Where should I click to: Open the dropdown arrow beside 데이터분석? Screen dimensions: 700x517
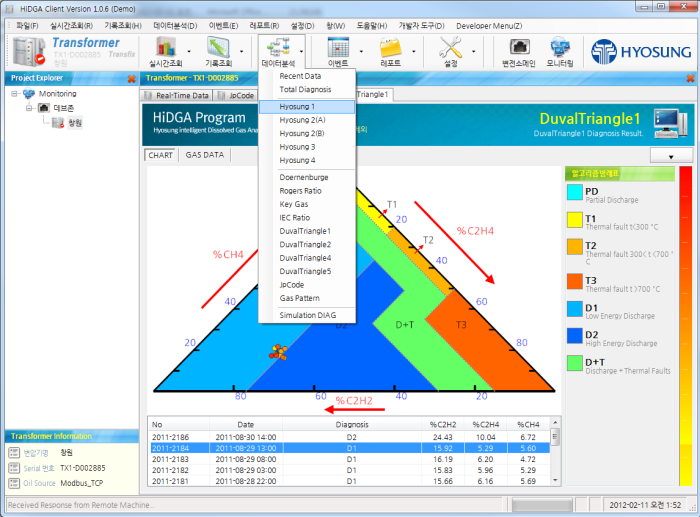301,51
